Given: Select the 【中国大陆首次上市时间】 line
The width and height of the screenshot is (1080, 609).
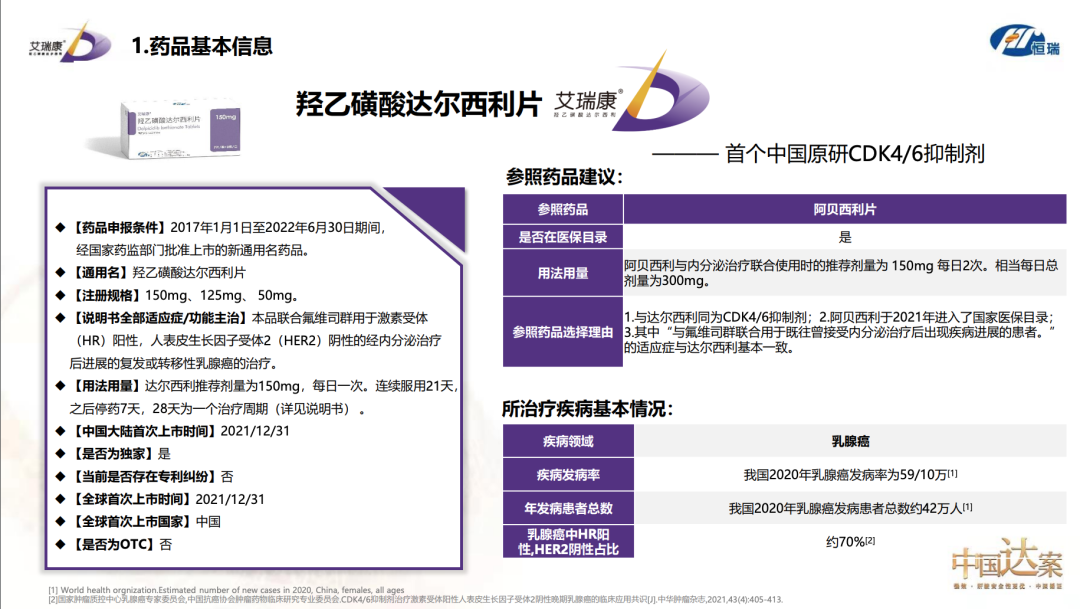Looking at the screenshot, I should click(173, 431).
